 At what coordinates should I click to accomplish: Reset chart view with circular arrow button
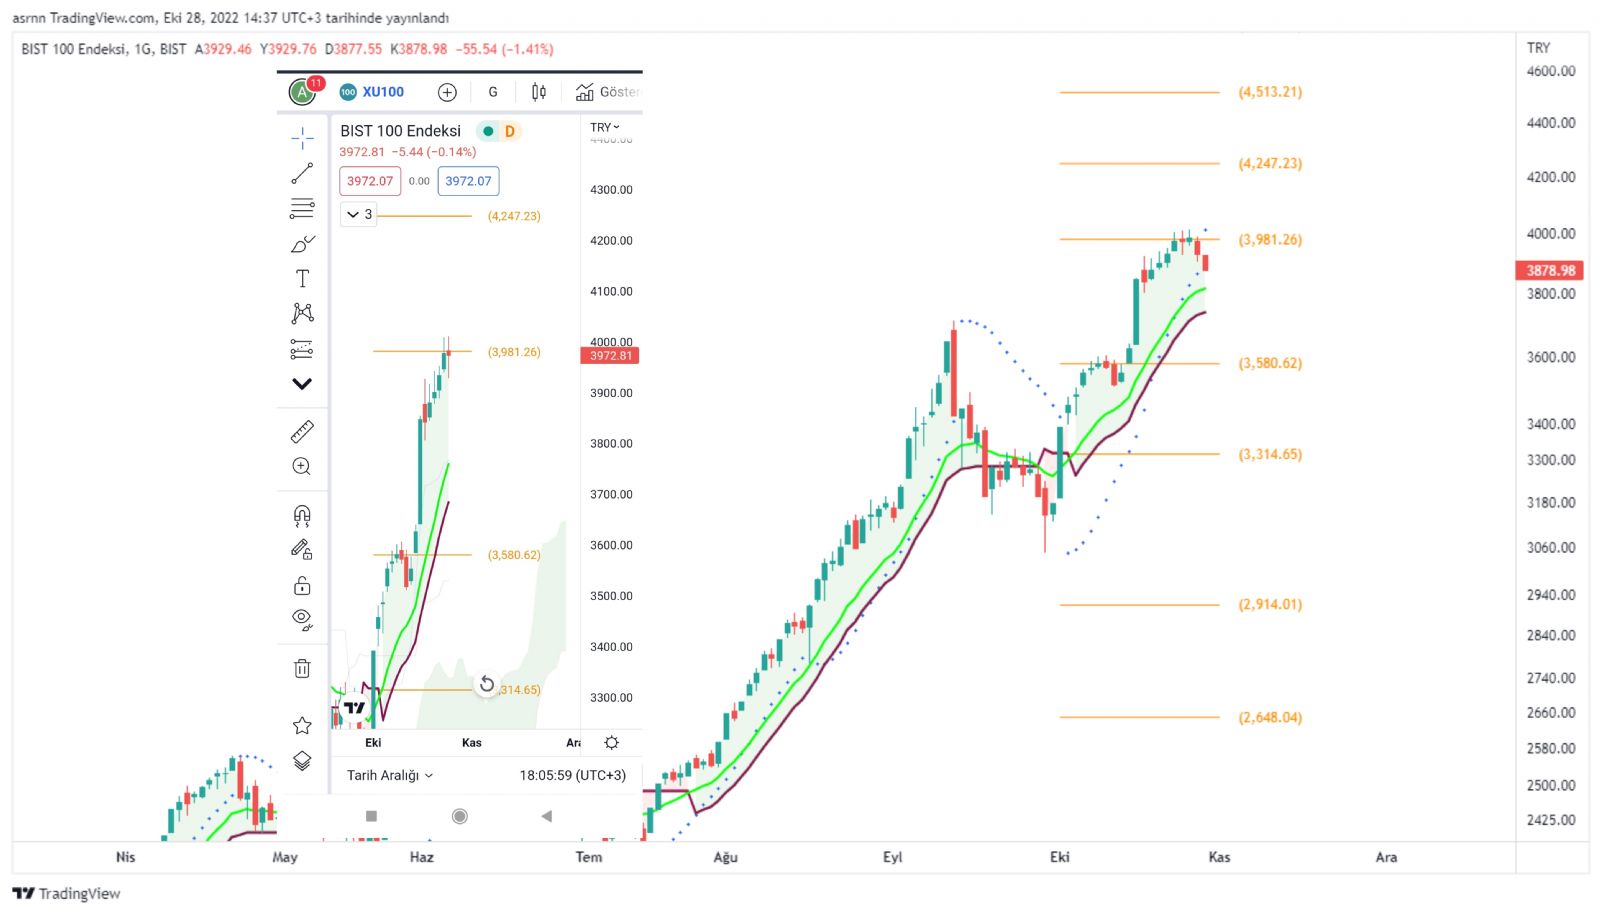click(x=487, y=684)
